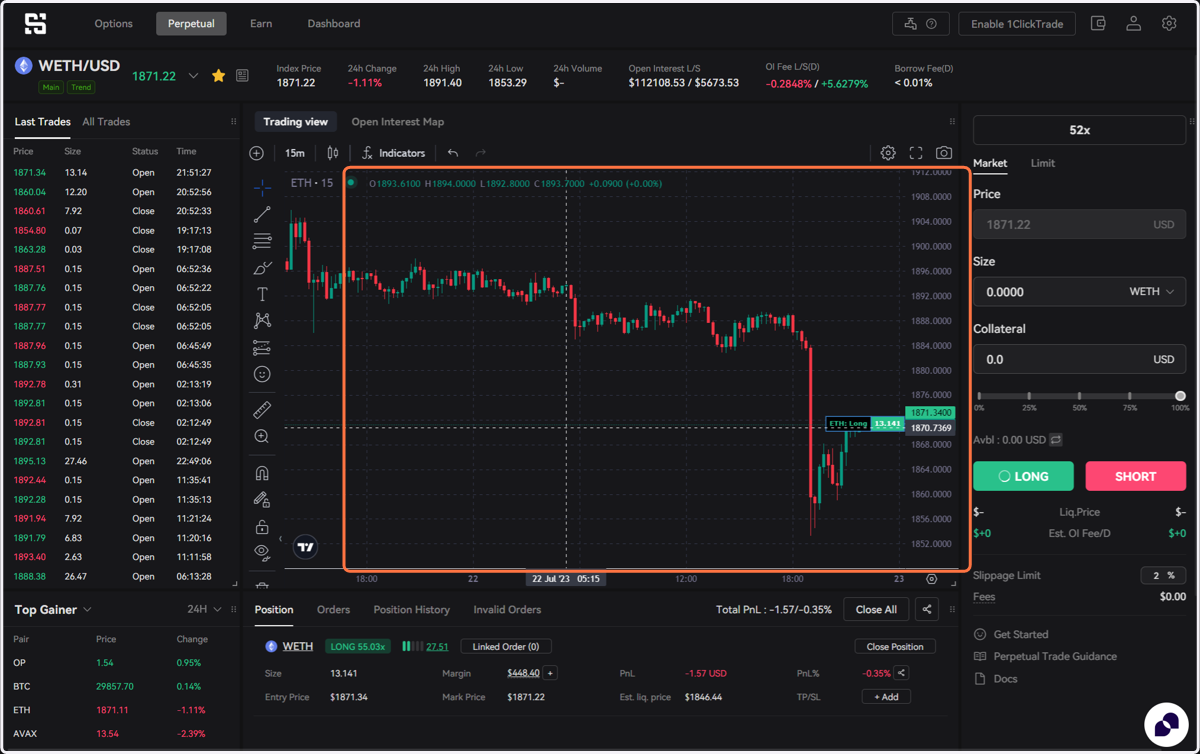
Task: Click the Fees link
Action: coord(984,597)
